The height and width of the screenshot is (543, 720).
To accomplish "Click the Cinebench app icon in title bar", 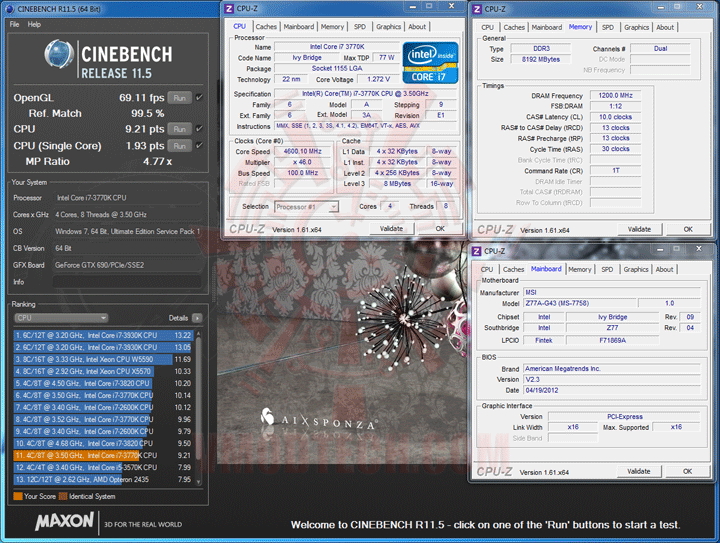I will coord(10,9).
